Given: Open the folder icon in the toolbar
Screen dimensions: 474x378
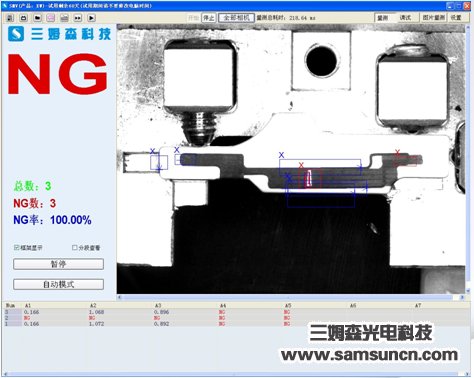Looking at the screenshot, I should [x=37, y=18].
